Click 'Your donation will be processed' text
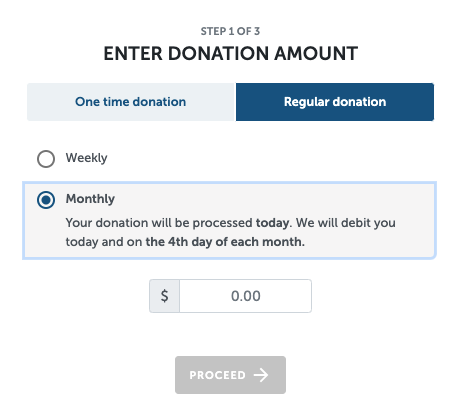Screen dimensions: 470x412 159,223
